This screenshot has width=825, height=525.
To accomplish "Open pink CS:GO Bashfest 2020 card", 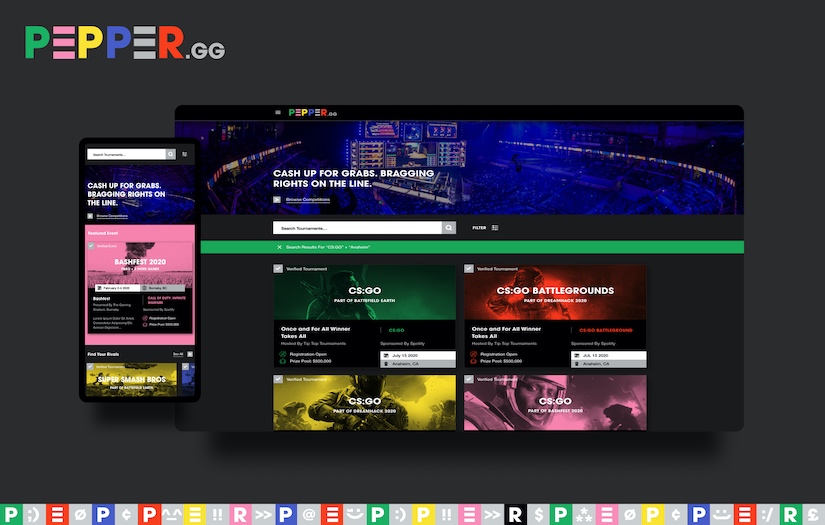I will [555, 402].
